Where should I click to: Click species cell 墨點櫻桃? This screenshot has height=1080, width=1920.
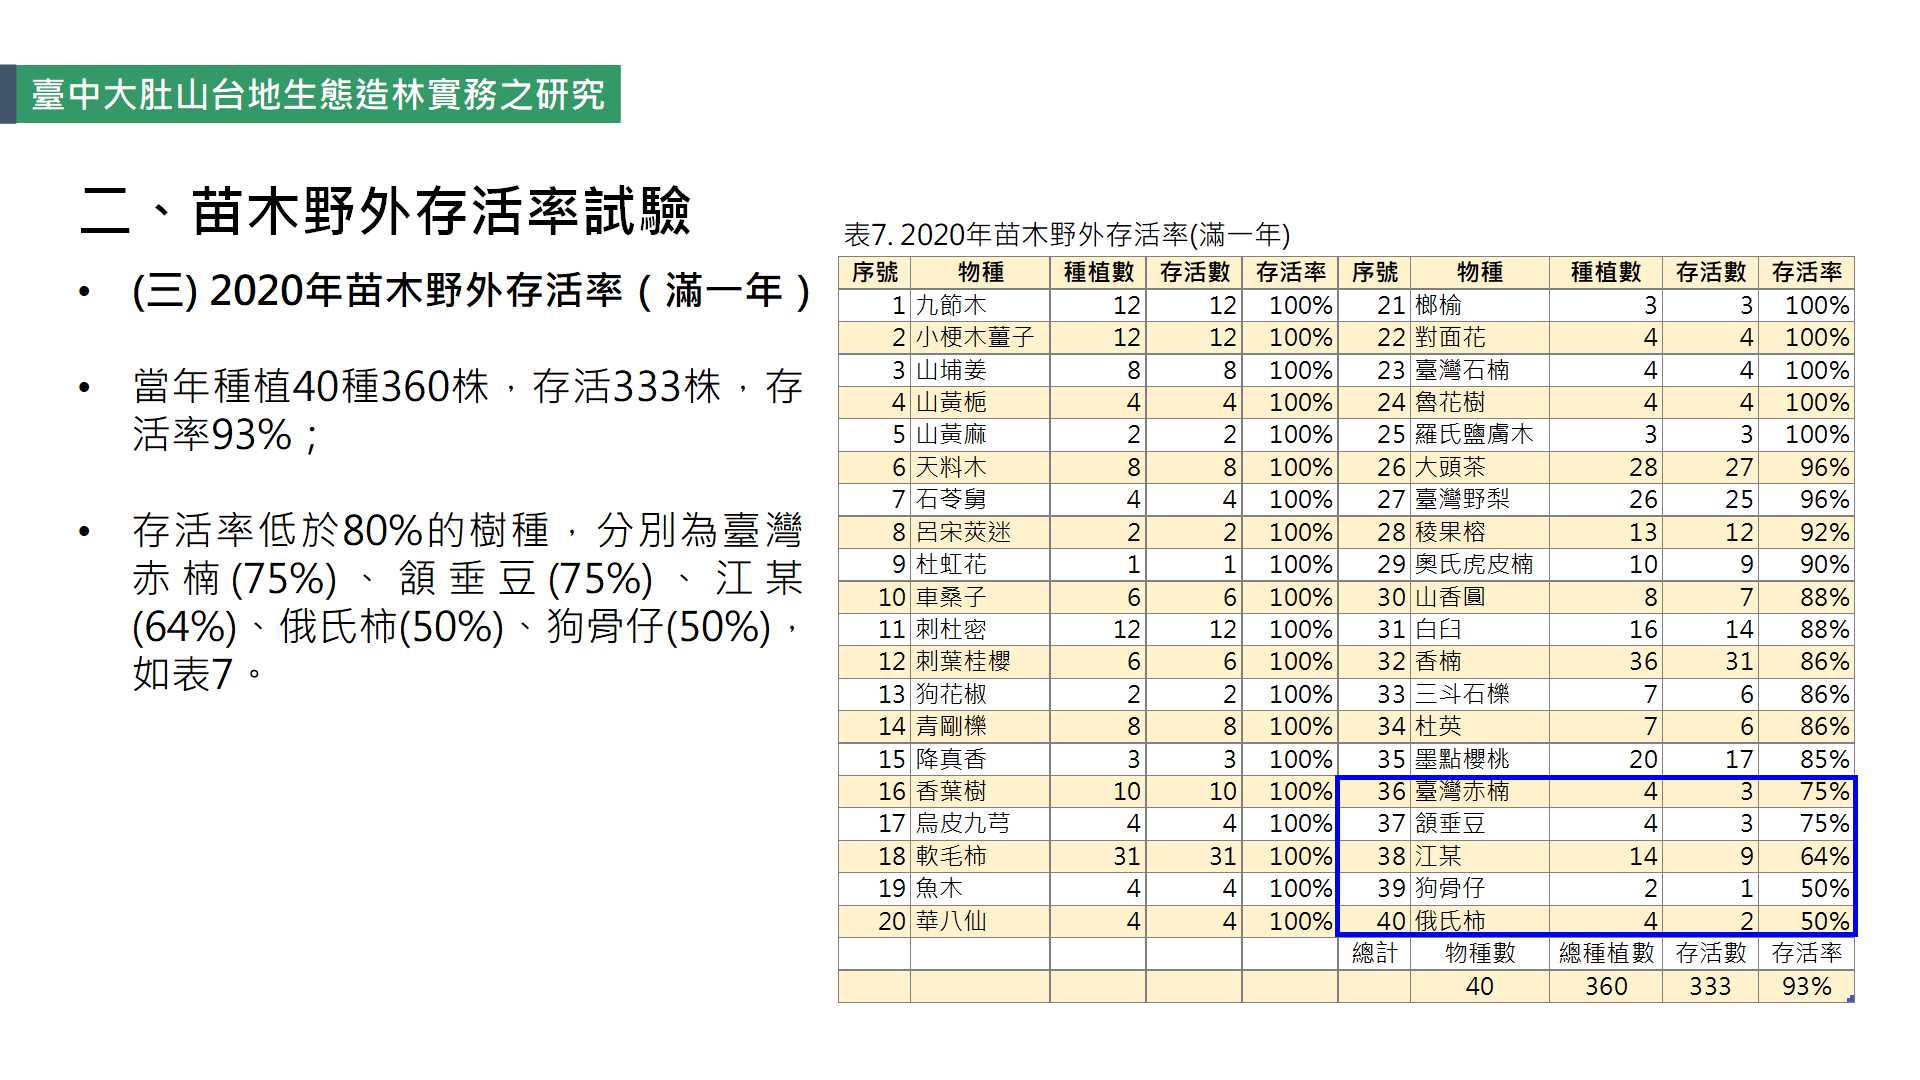pyautogui.click(x=1480, y=759)
